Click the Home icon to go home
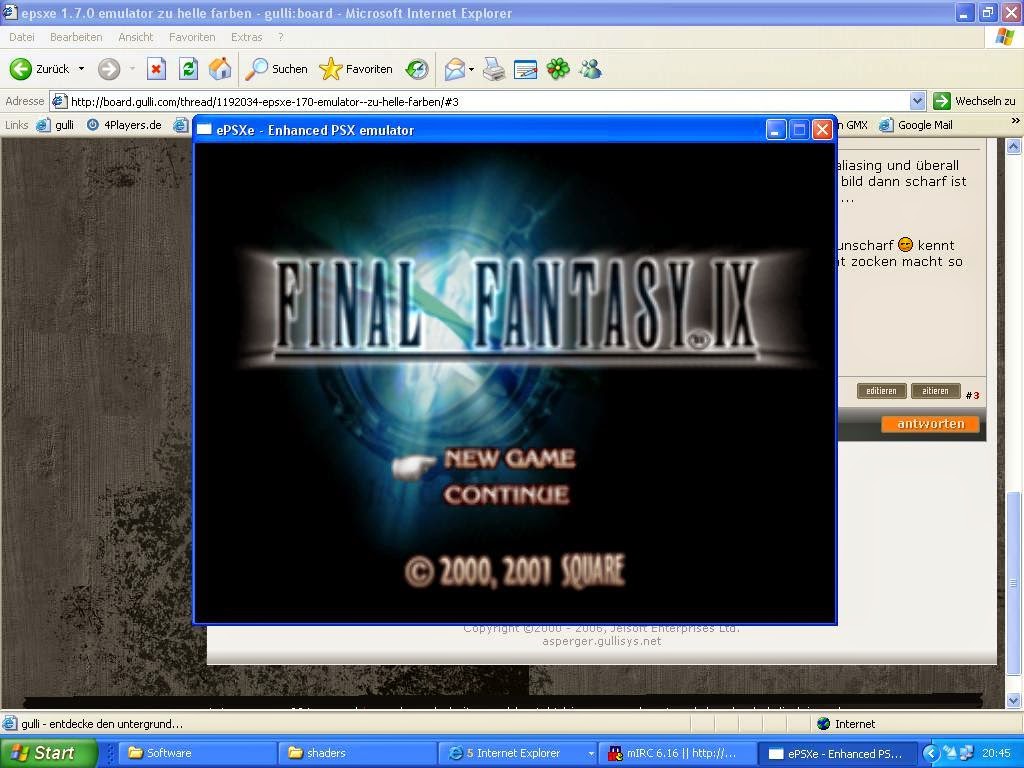 click(x=221, y=69)
